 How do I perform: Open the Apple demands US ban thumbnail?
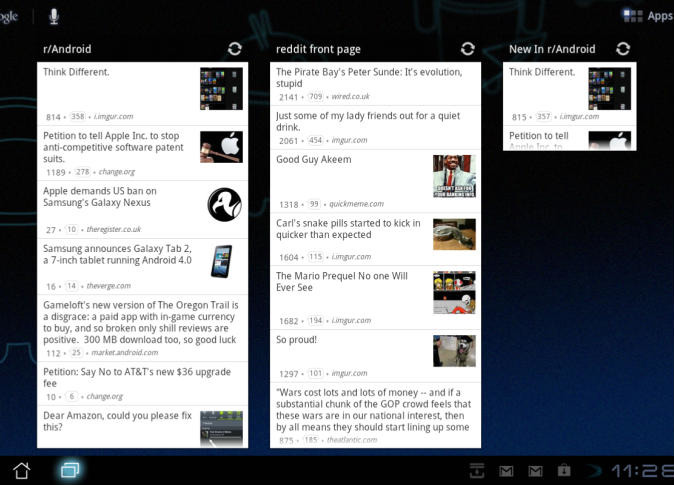(224, 205)
